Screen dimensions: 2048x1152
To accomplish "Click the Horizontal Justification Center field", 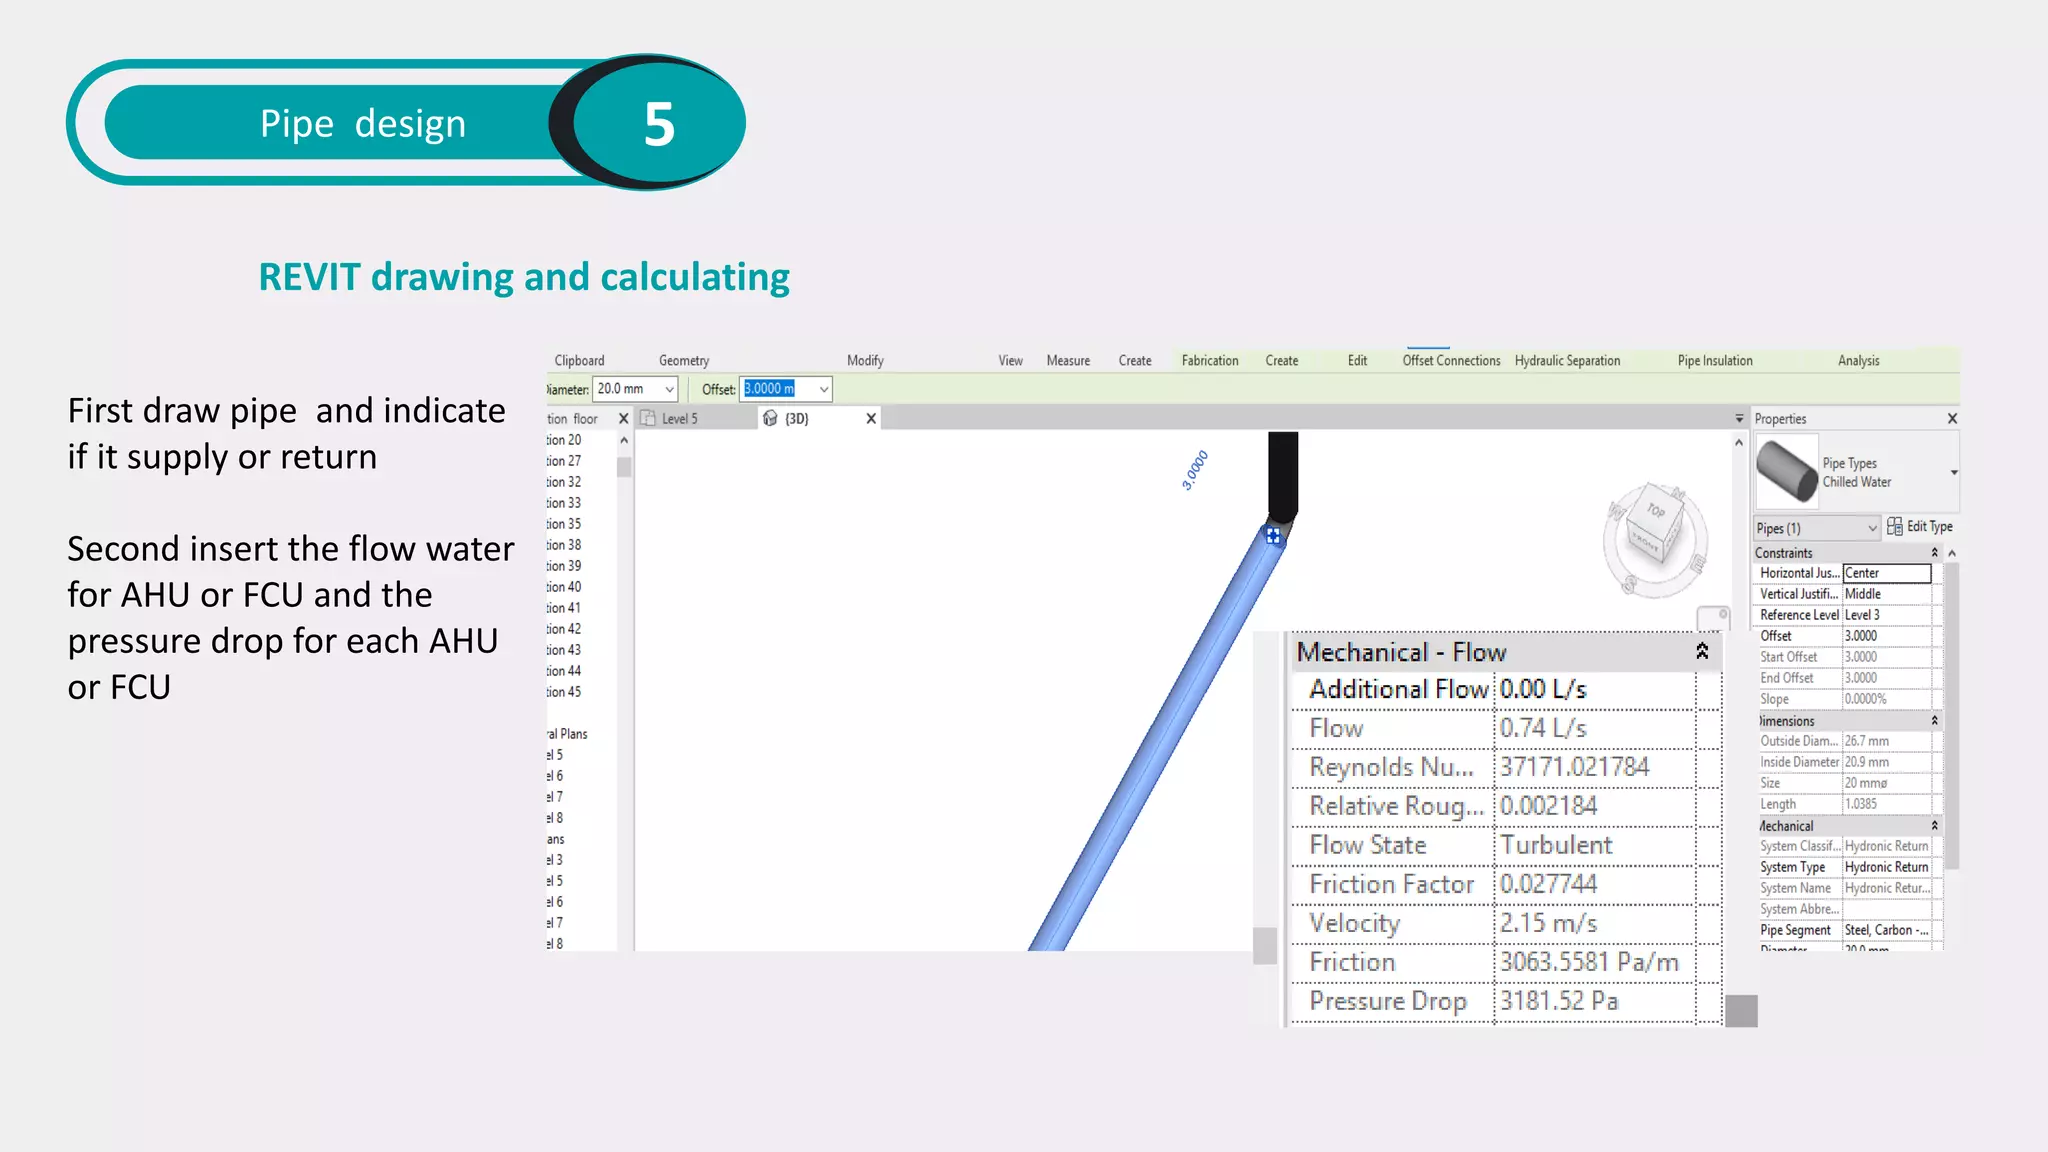I will point(1886,573).
